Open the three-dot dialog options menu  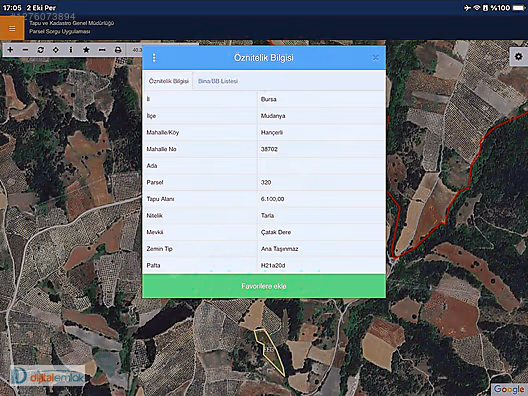(x=154, y=58)
